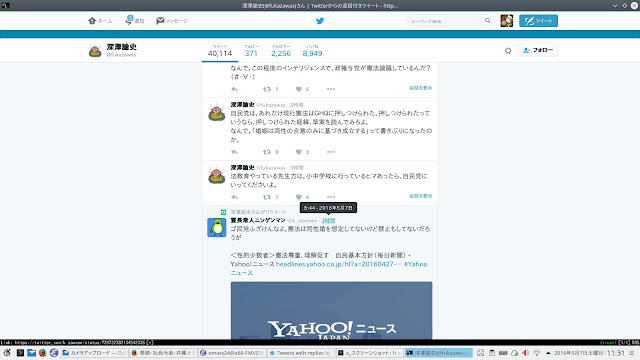
Task: Follow the @fukazawas profile
Action: point(538,50)
